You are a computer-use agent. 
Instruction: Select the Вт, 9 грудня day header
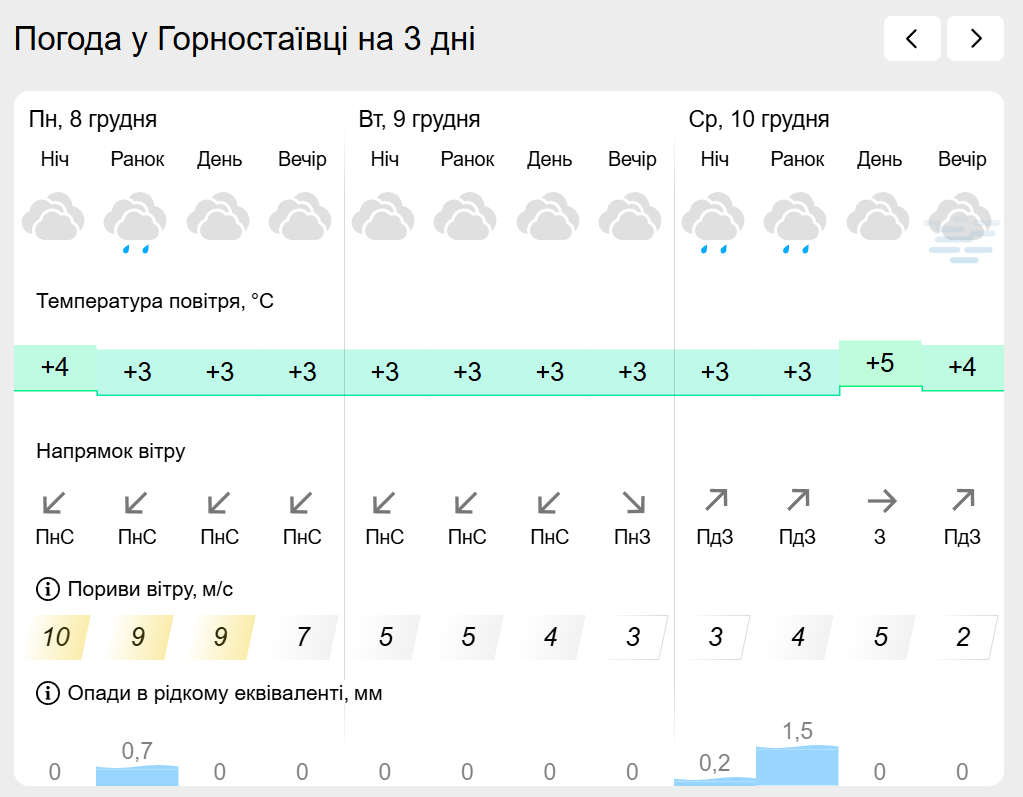click(419, 120)
